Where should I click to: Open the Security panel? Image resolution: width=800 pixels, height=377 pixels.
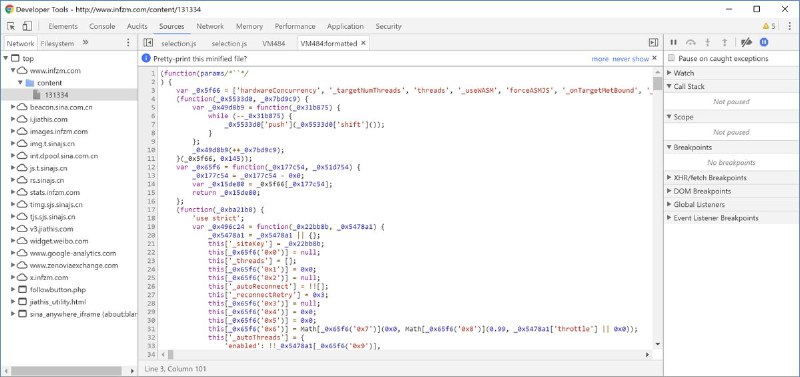click(x=388, y=26)
